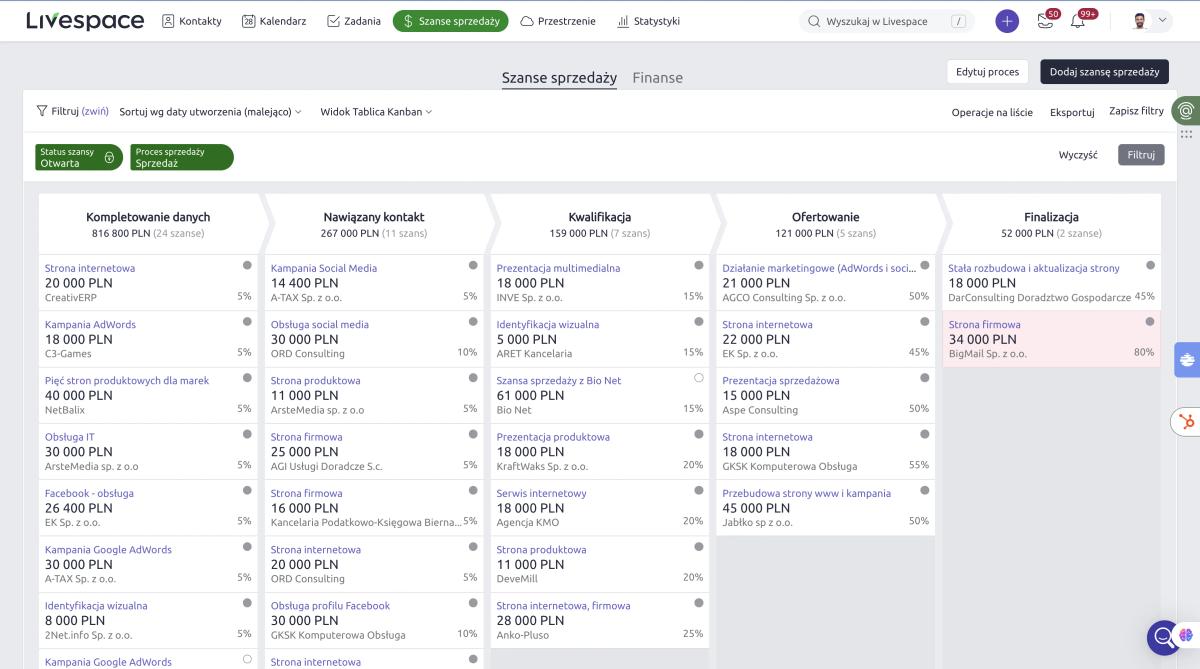Click Zapisz filtry
This screenshot has width=1200, height=669.
(x=1136, y=111)
